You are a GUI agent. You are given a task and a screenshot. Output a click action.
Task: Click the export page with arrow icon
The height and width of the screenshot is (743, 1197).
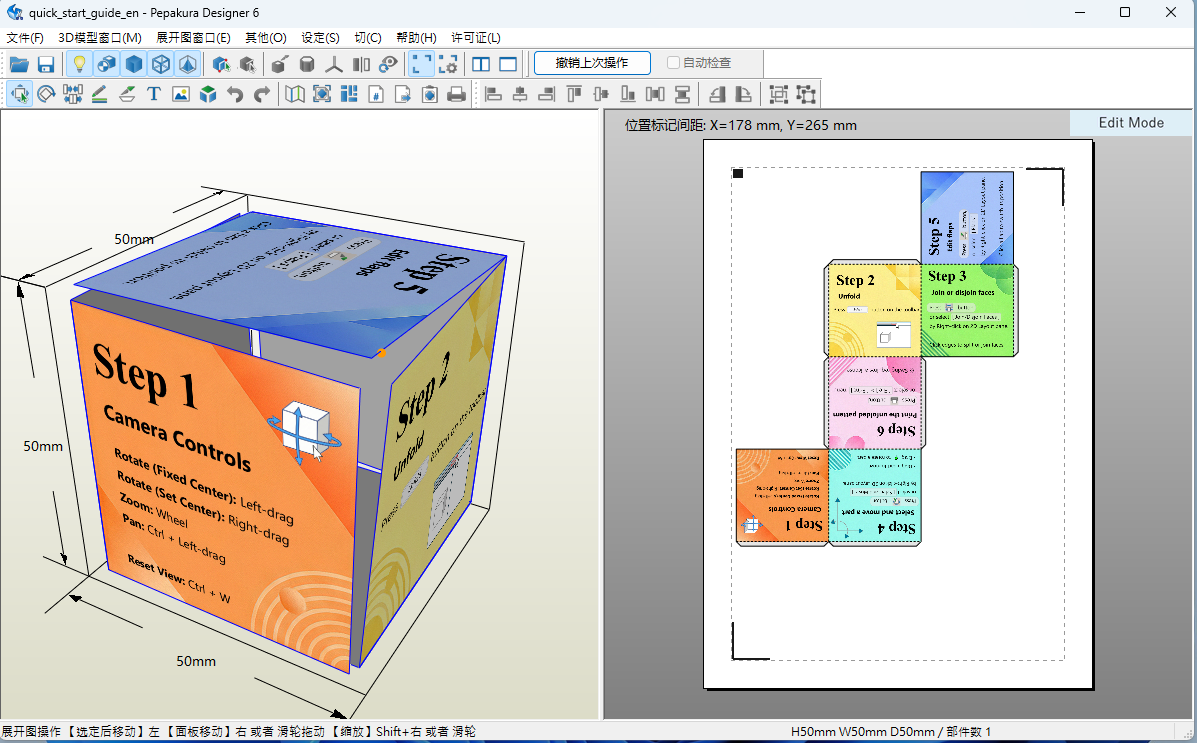[402, 94]
